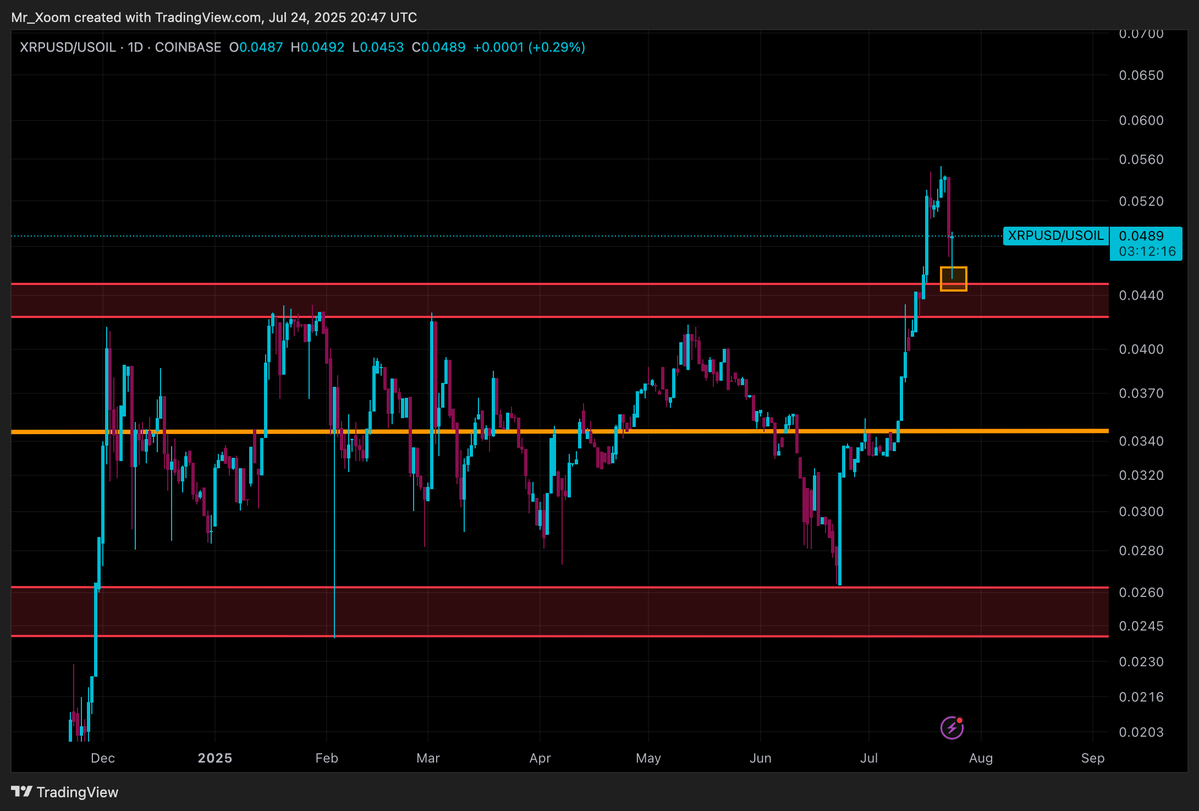
Task: Click the 0.0216 price axis label
Action: point(1141,697)
